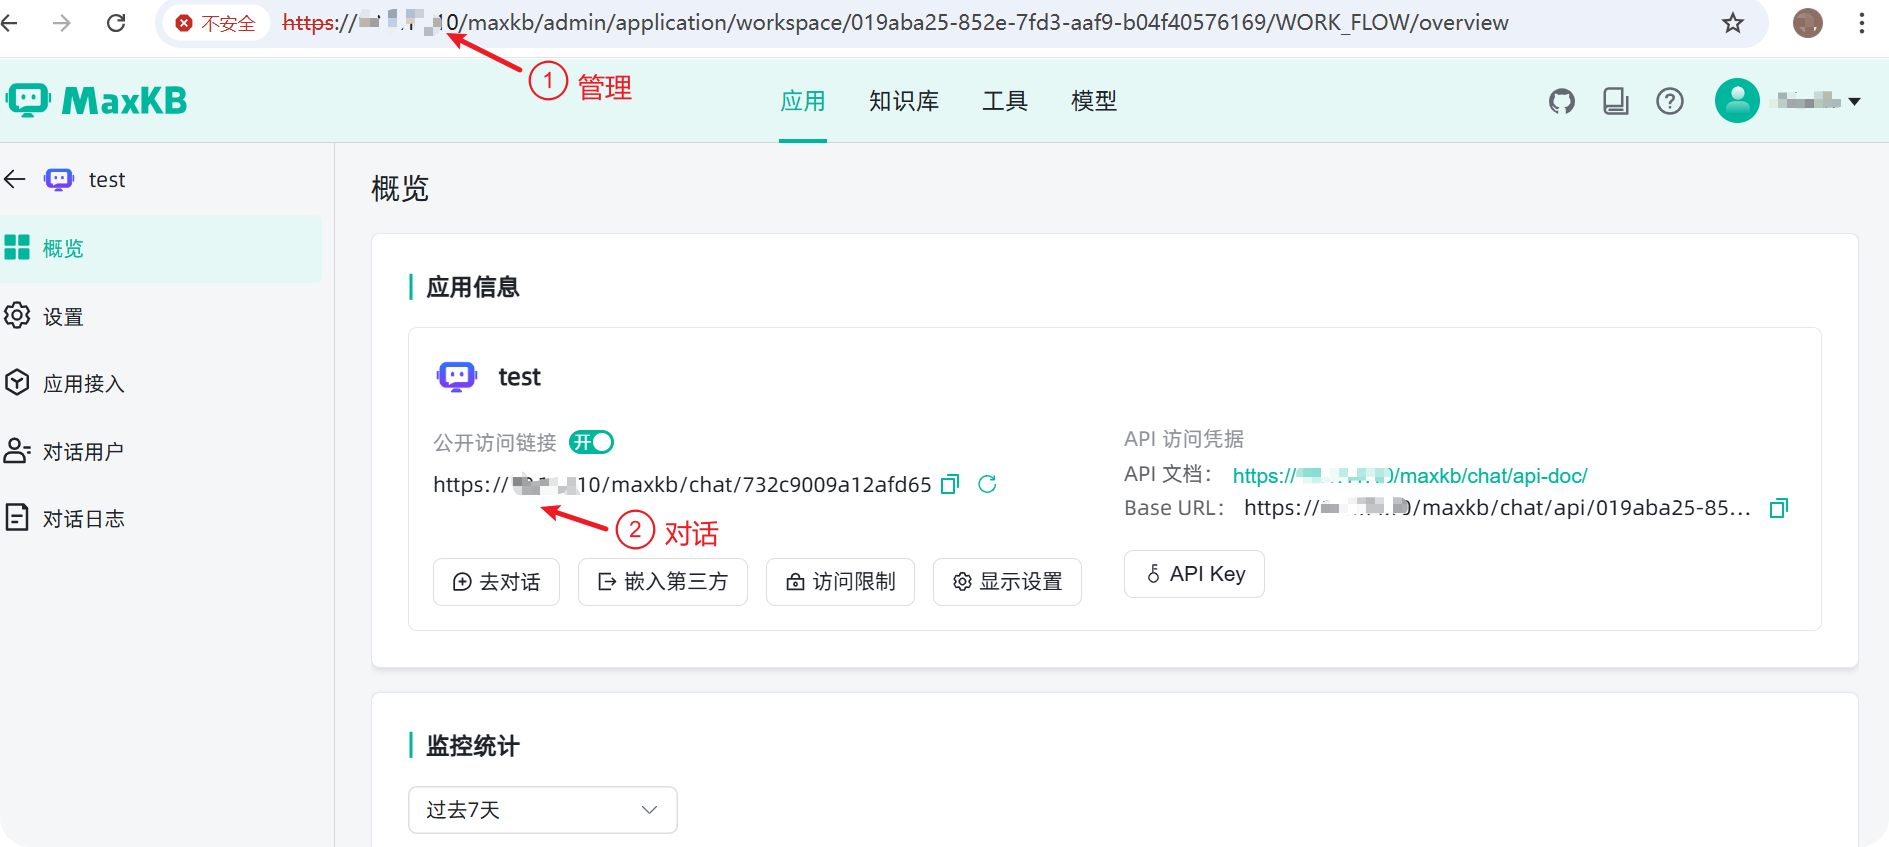Viewport: 1889px width, 847px height.
Task: Open the API Key button
Action: click(1194, 574)
